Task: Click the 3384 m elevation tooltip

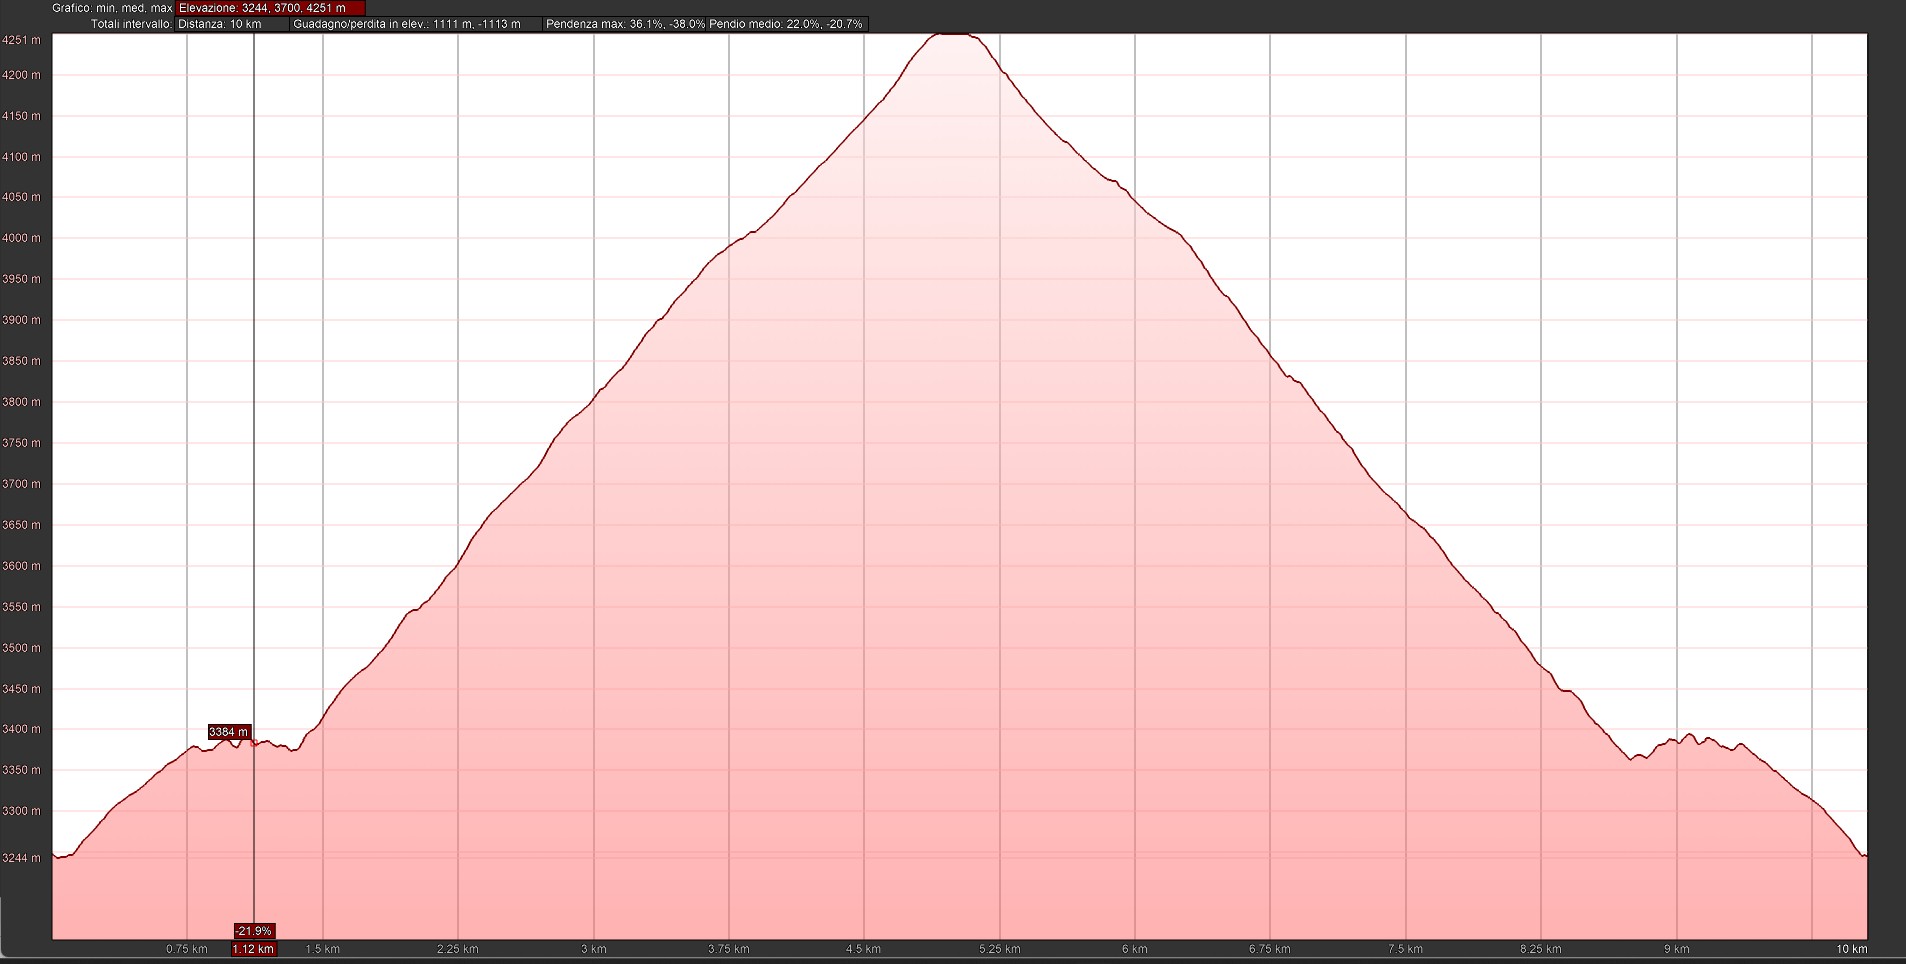Action: (229, 732)
